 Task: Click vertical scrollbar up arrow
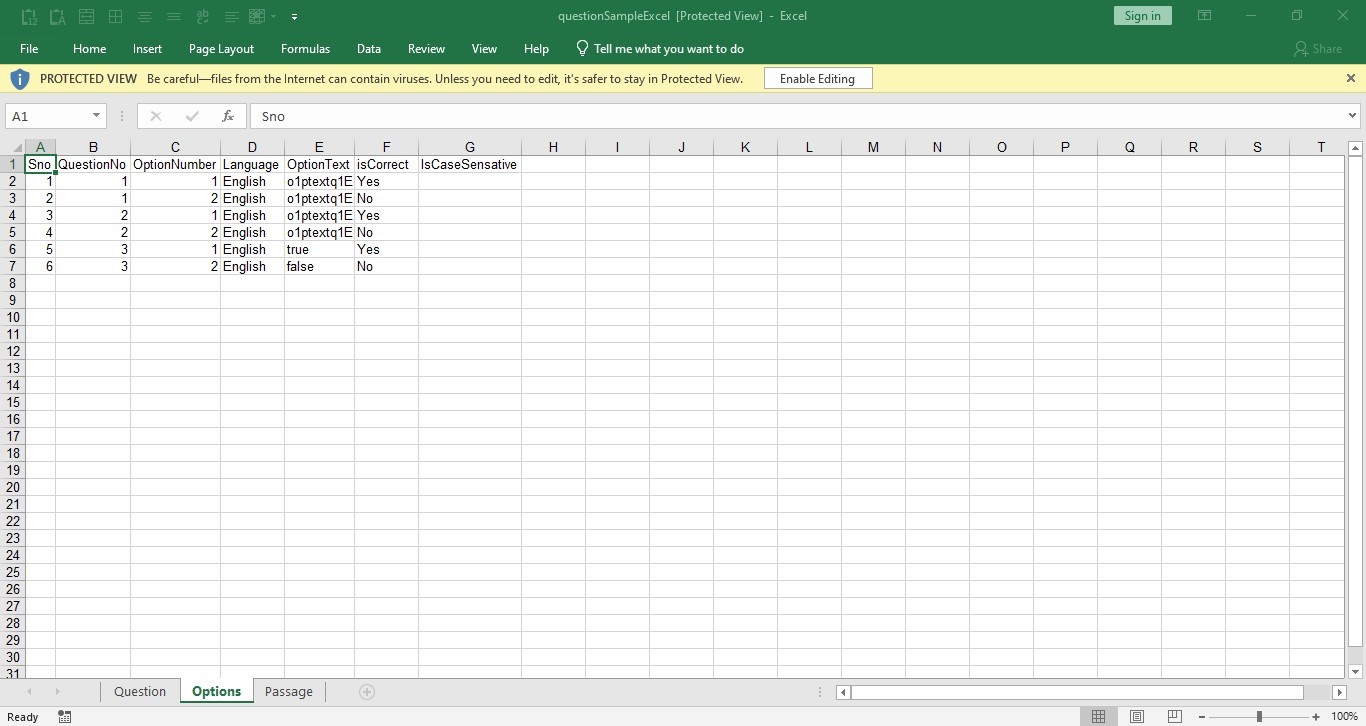click(x=1356, y=149)
